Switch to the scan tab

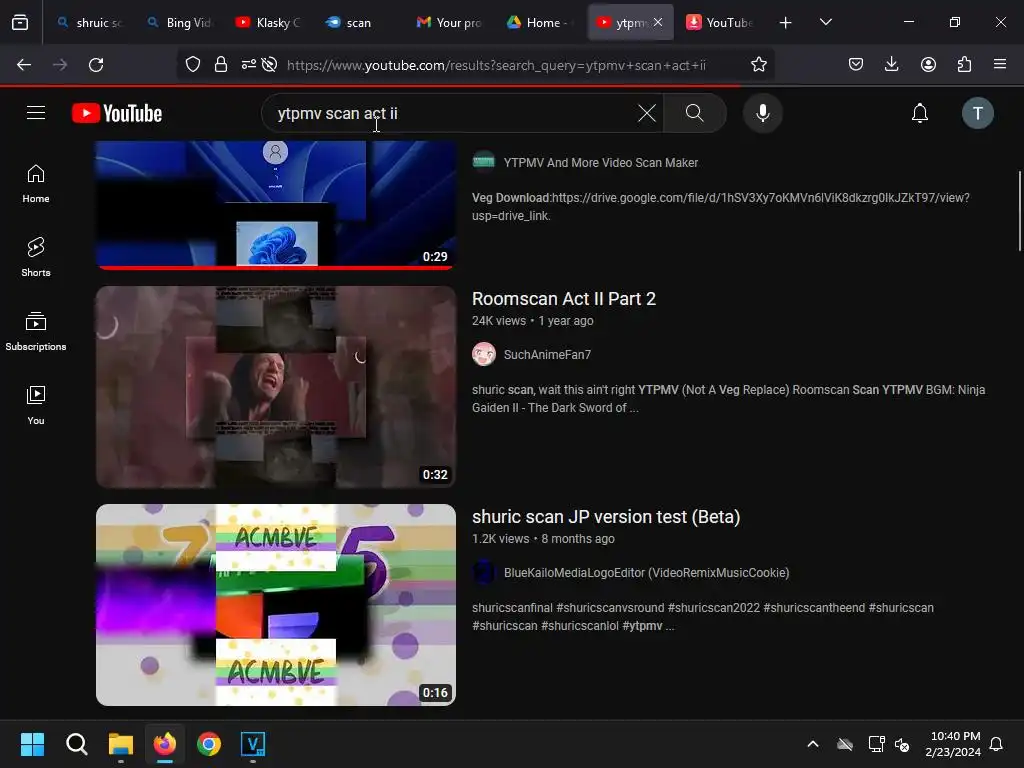click(x=358, y=23)
